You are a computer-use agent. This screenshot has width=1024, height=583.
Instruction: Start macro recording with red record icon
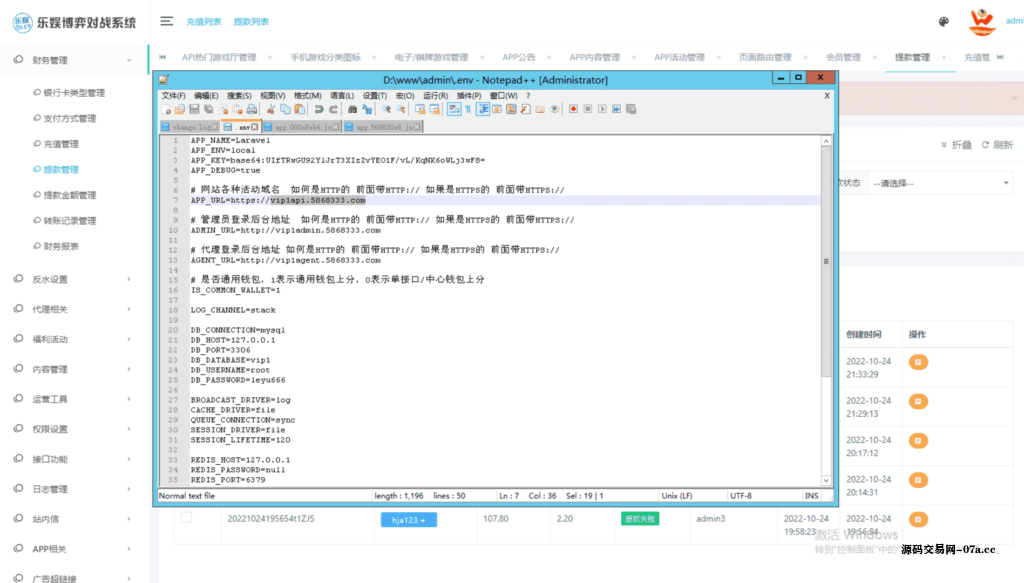pos(571,109)
